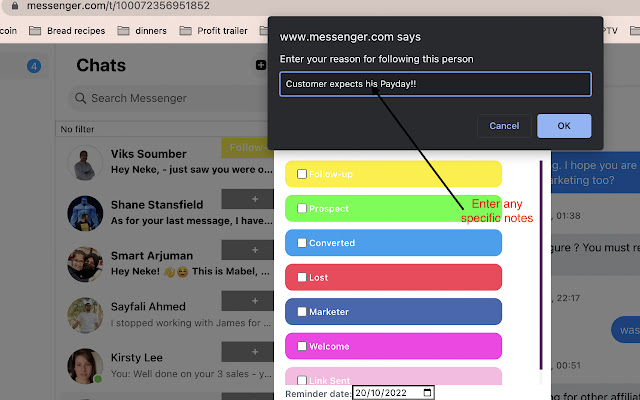Check the Marketer checkbox
Viewport: 640px width, 400px height.
click(302, 311)
